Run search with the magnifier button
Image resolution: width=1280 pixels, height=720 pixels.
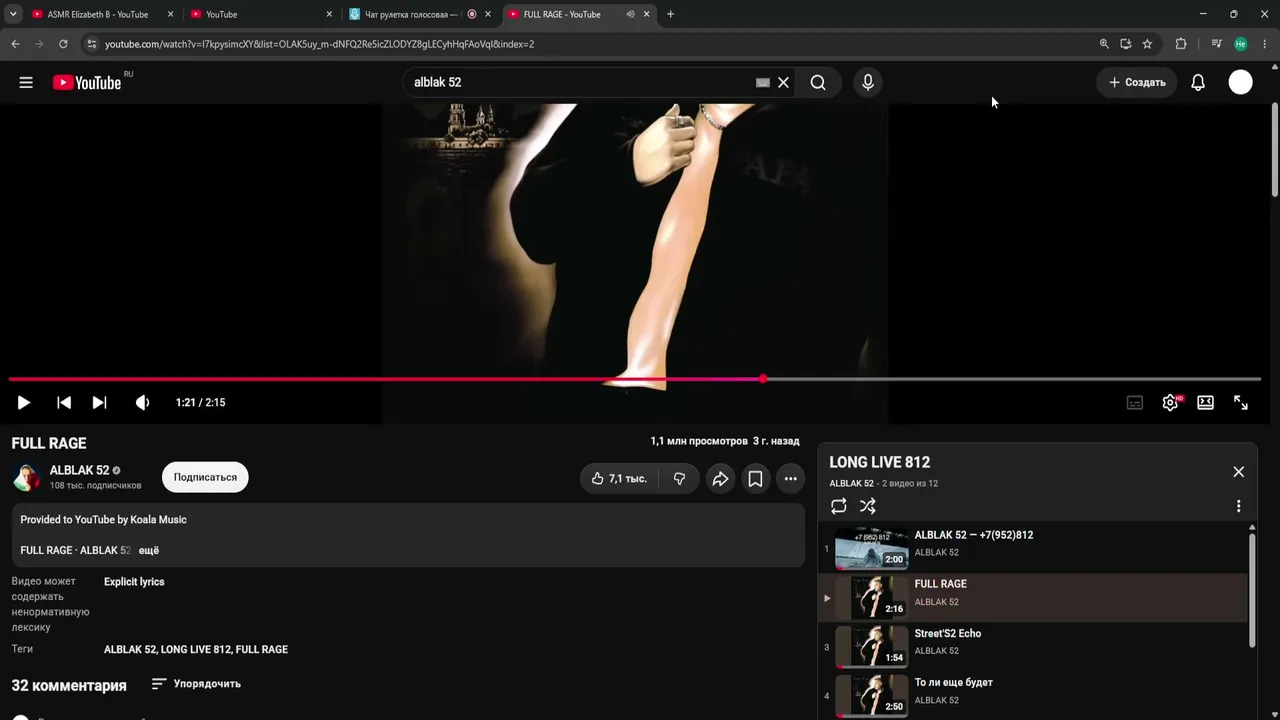tap(818, 83)
